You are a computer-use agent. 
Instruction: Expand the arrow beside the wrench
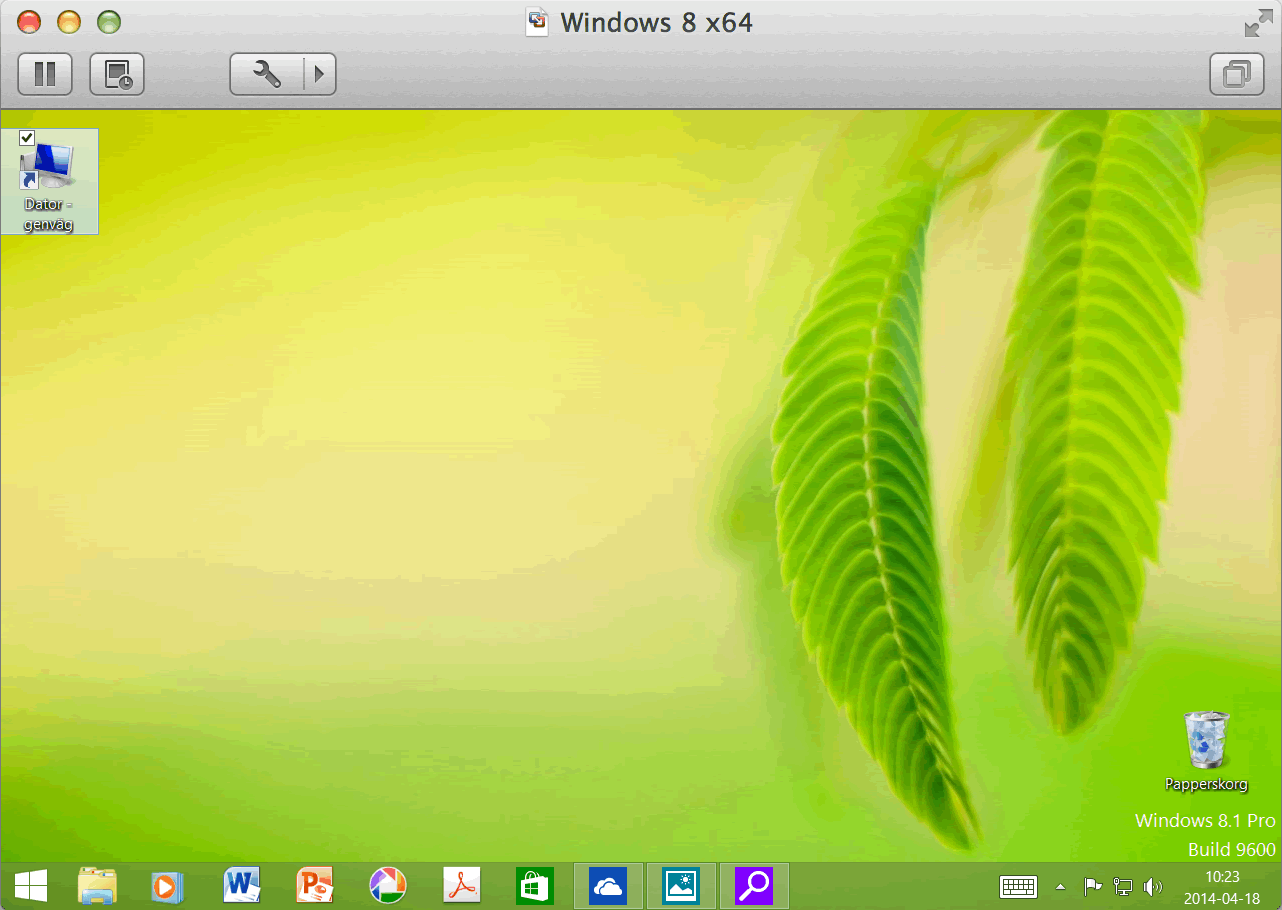(x=320, y=75)
